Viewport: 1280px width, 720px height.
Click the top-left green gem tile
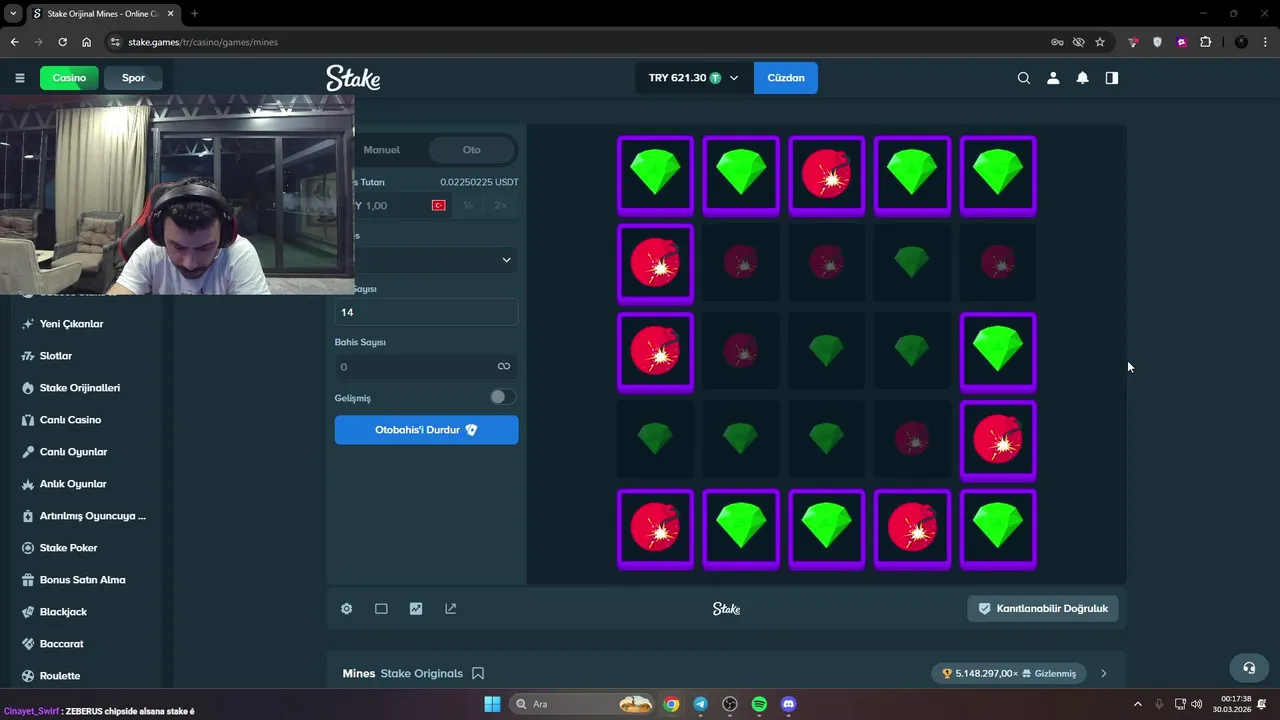point(655,175)
